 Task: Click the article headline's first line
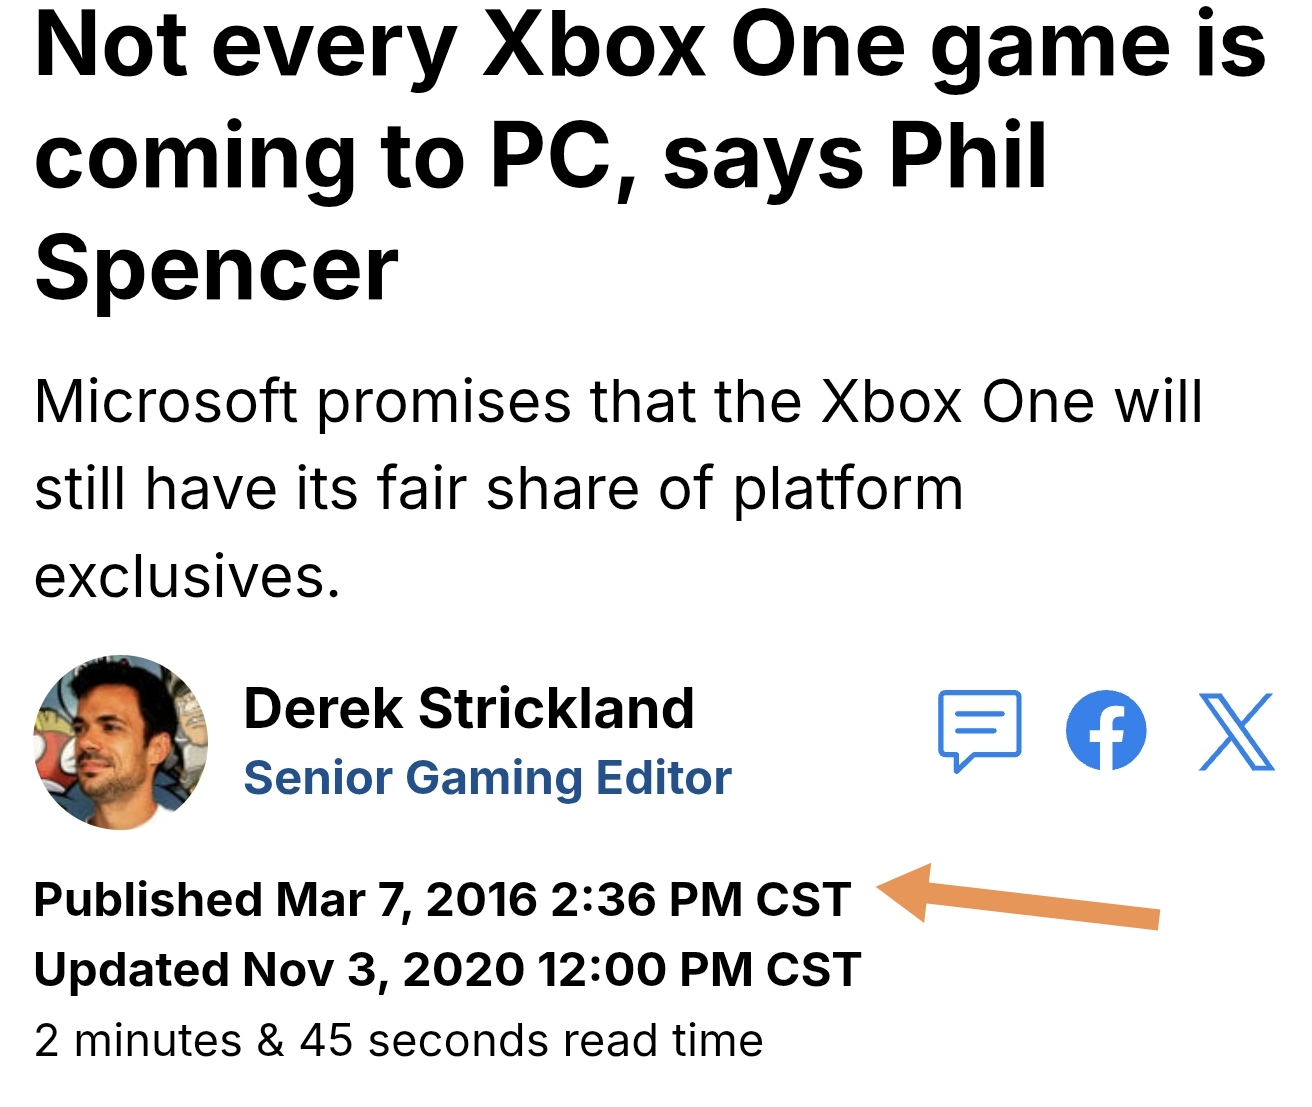(650, 46)
